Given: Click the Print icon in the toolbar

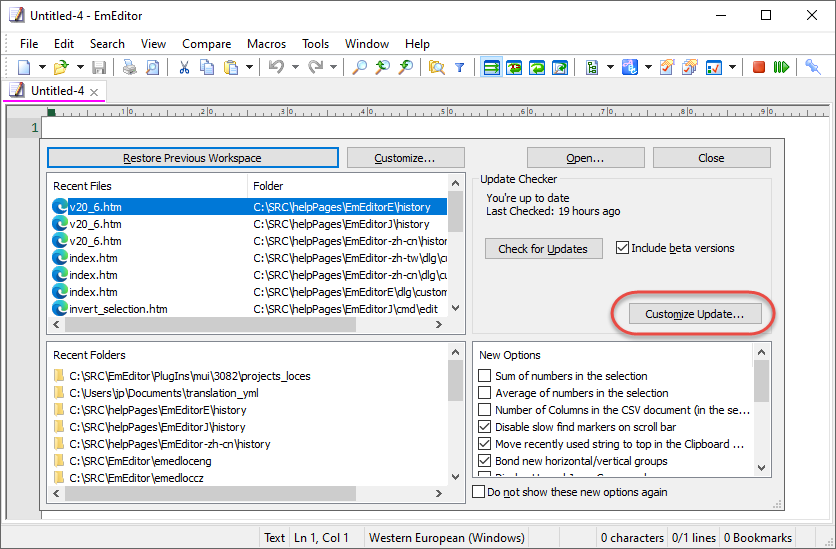Looking at the screenshot, I should point(130,68).
